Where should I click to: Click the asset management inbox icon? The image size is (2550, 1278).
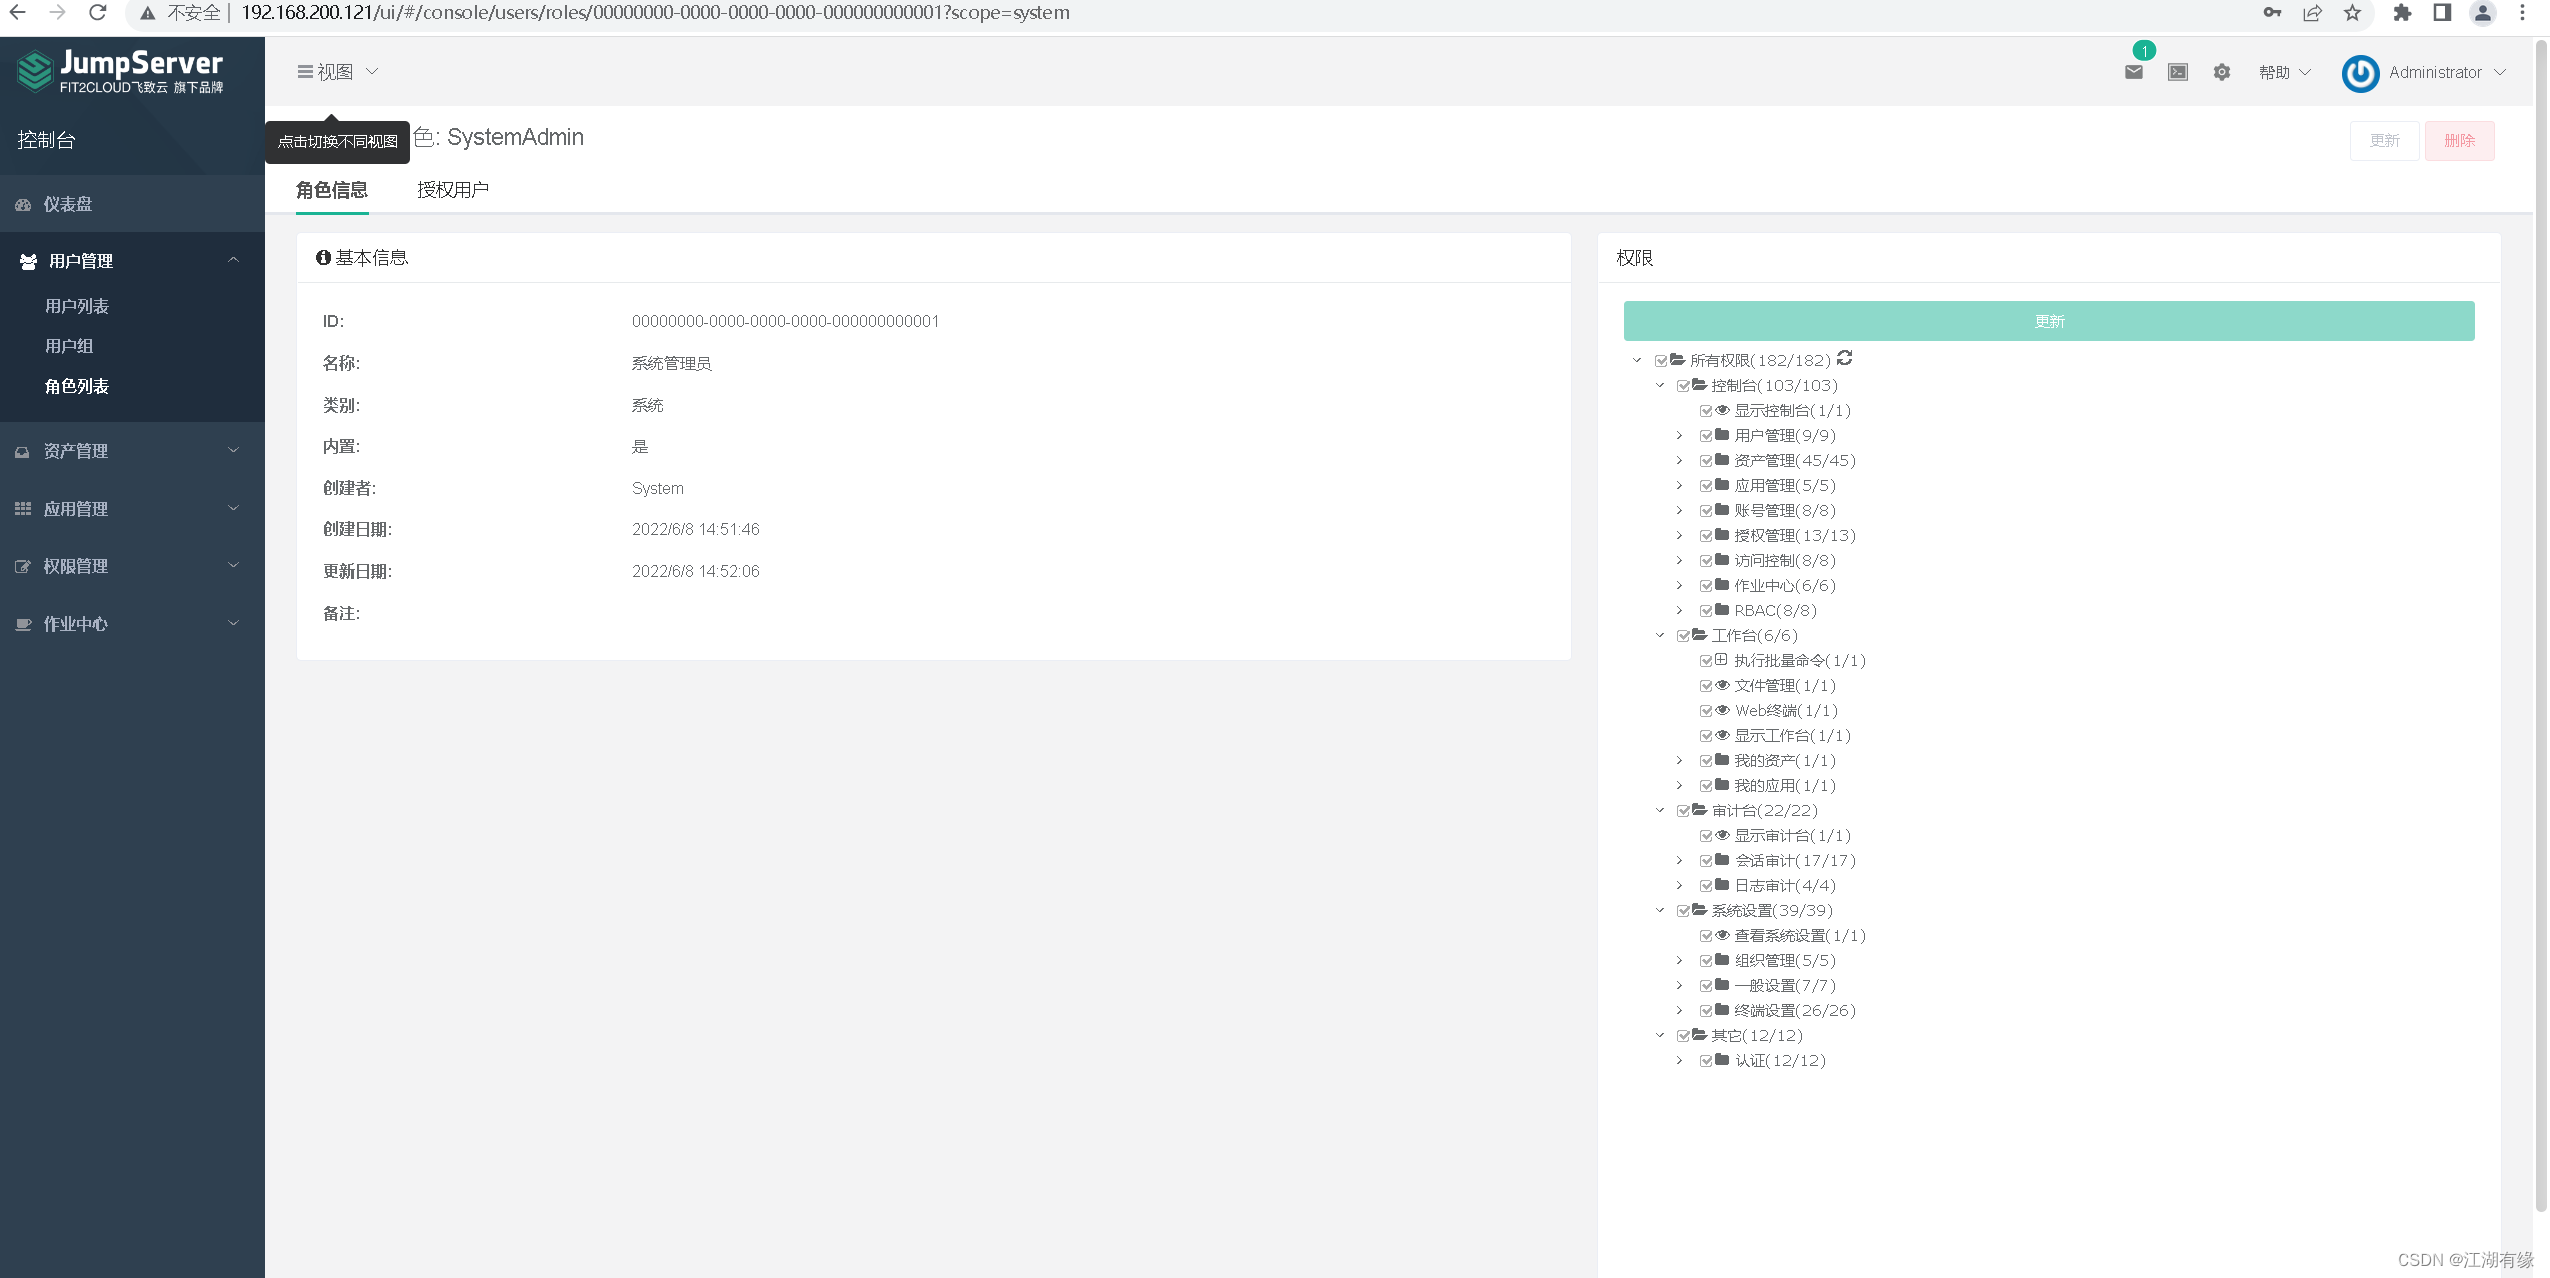click(x=22, y=452)
